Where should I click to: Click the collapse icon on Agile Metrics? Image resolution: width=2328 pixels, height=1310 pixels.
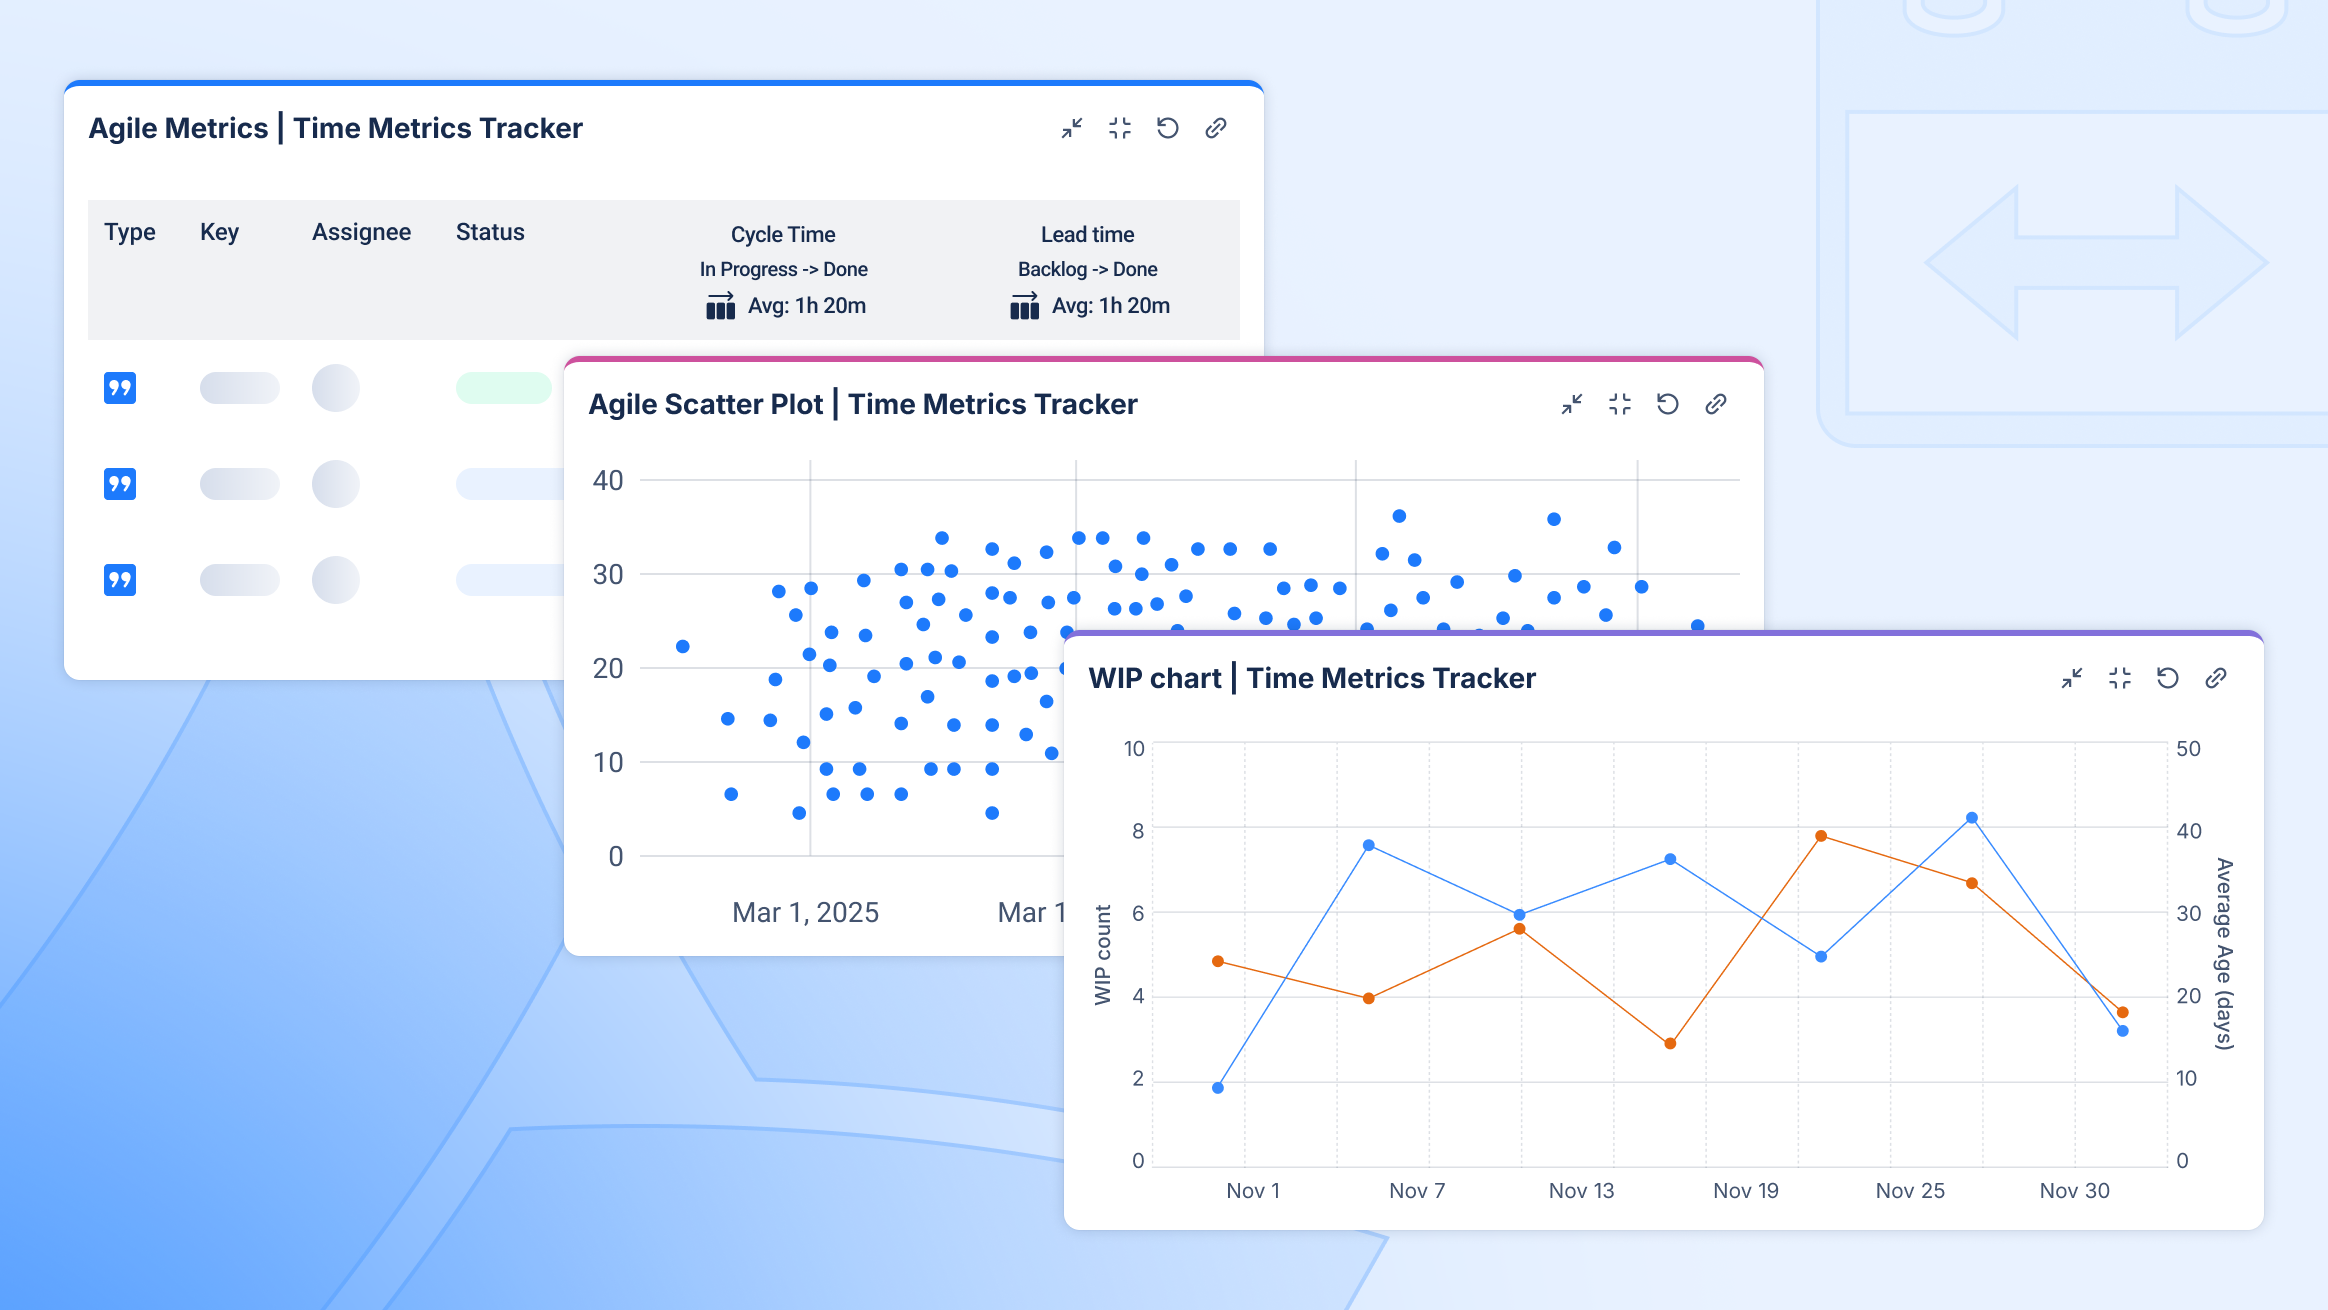pyautogui.click(x=1120, y=128)
